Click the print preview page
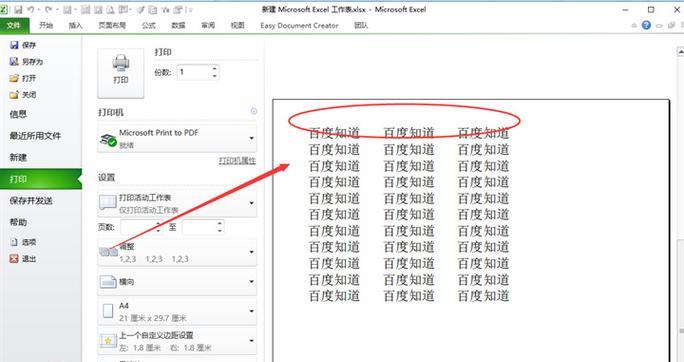Image resolution: width=684 pixels, height=362 pixels. coord(471,230)
